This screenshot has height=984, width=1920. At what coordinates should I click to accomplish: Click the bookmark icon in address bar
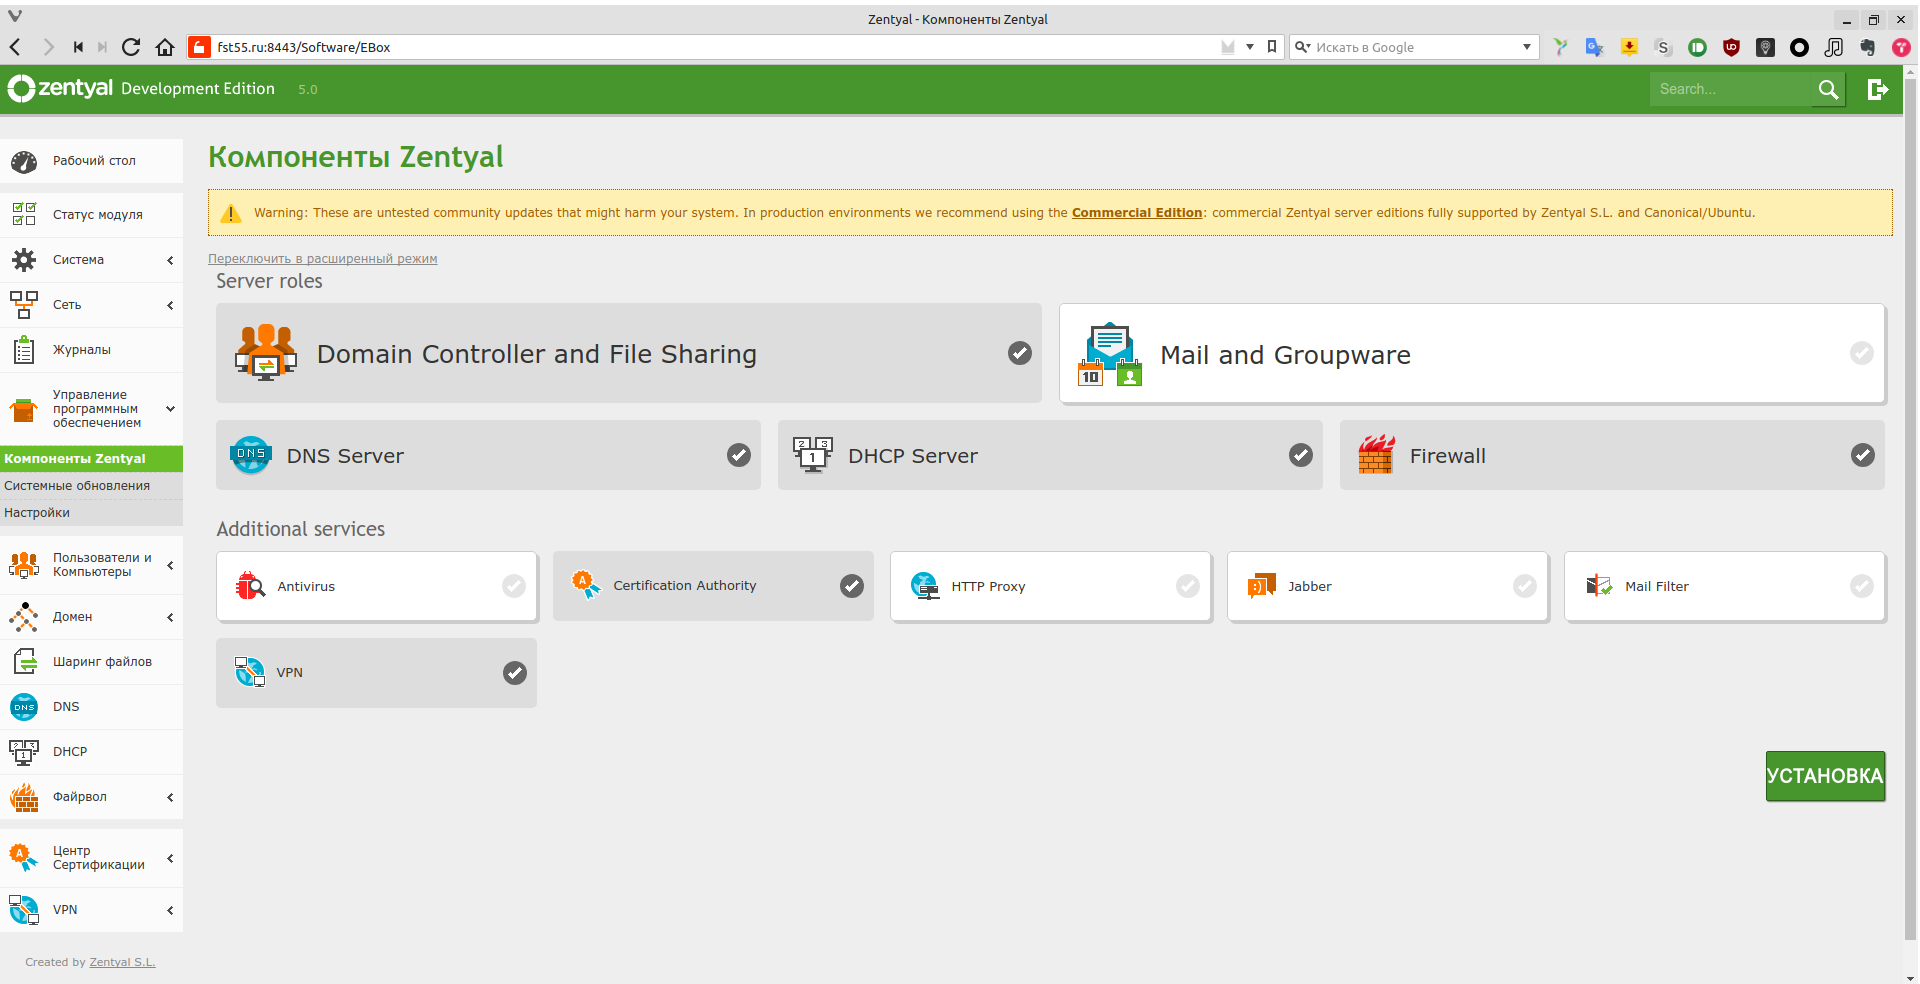(1272, 47)
